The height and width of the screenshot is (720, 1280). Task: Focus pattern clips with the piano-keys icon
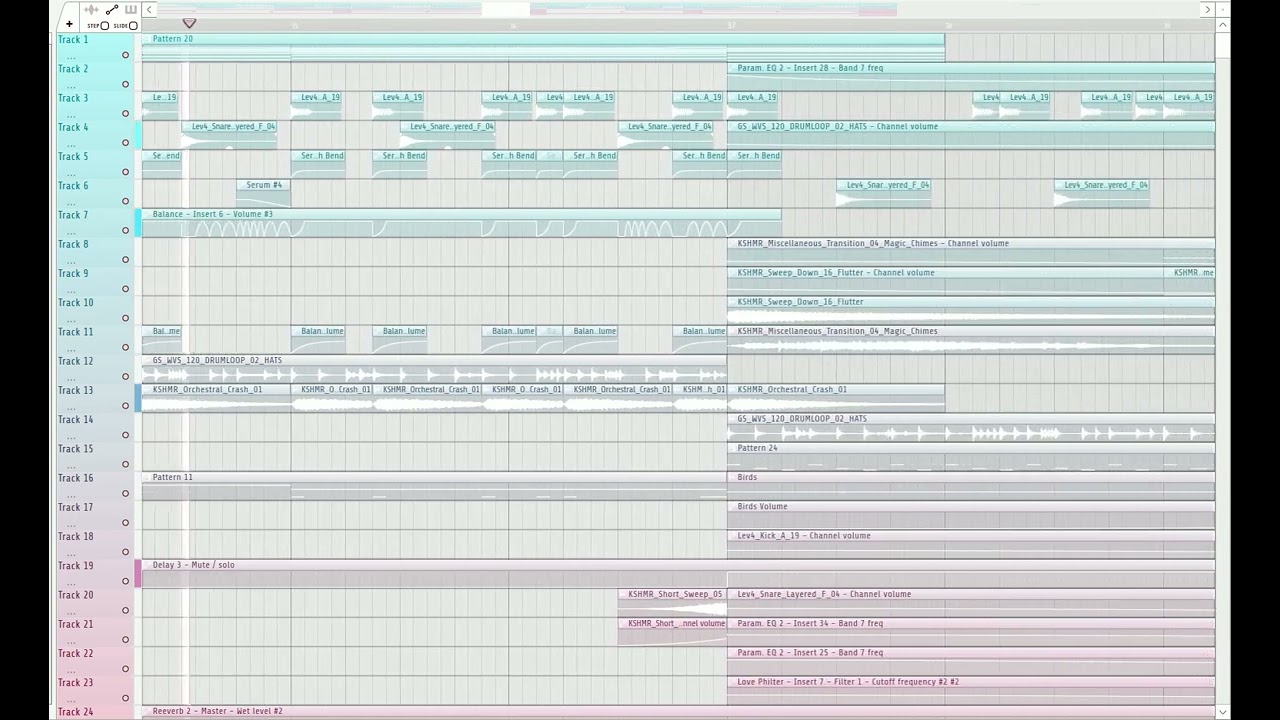131,10
